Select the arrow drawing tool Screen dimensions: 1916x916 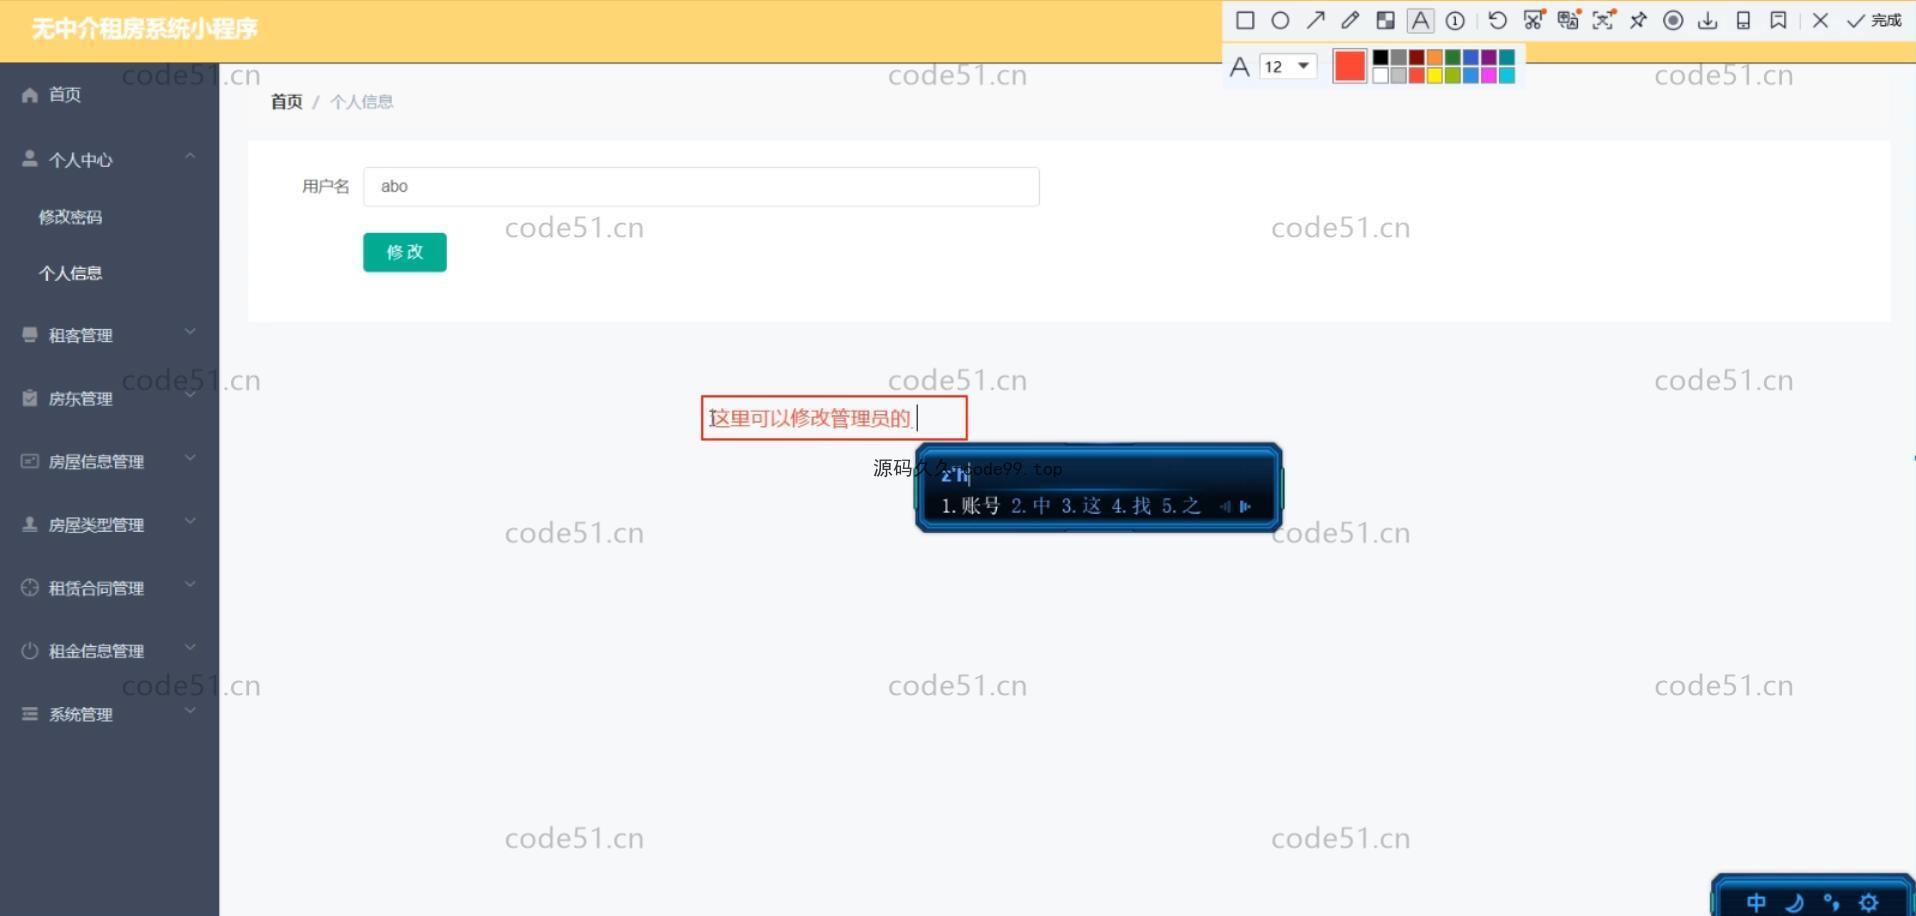[1316, 20]
